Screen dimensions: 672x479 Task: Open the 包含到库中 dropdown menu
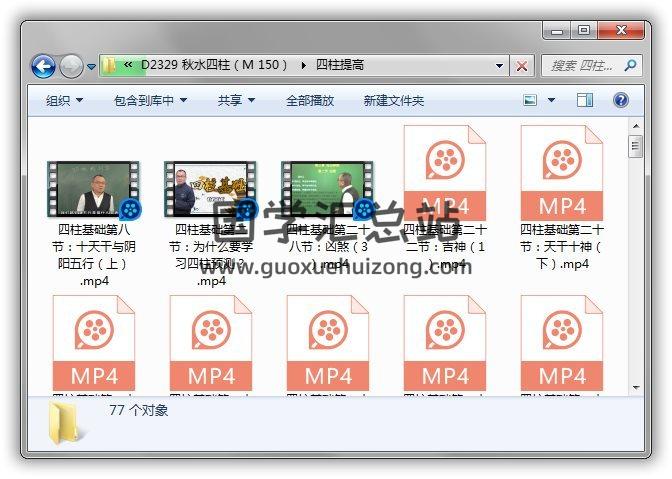tap(150, 101)
